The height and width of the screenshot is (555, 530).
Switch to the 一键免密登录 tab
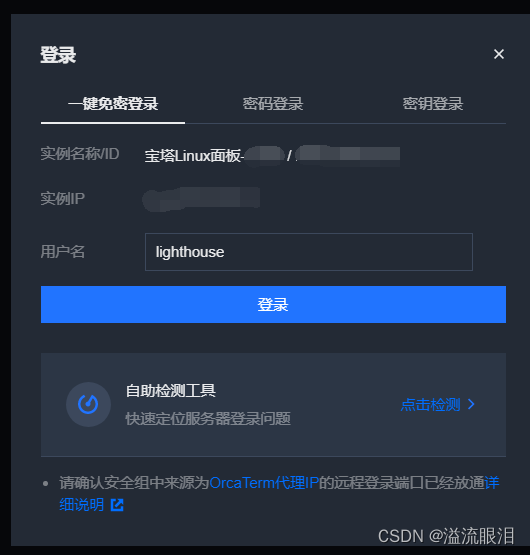[x=113, y=104]
